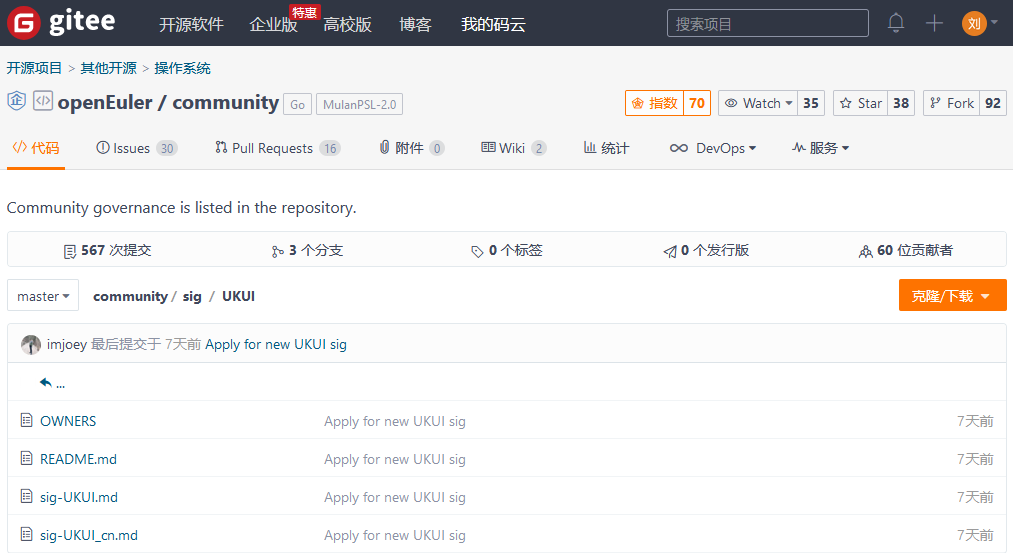Click the 搜索项目 search field
Viewport: 1013px width, 553px height.
point(767,23)
